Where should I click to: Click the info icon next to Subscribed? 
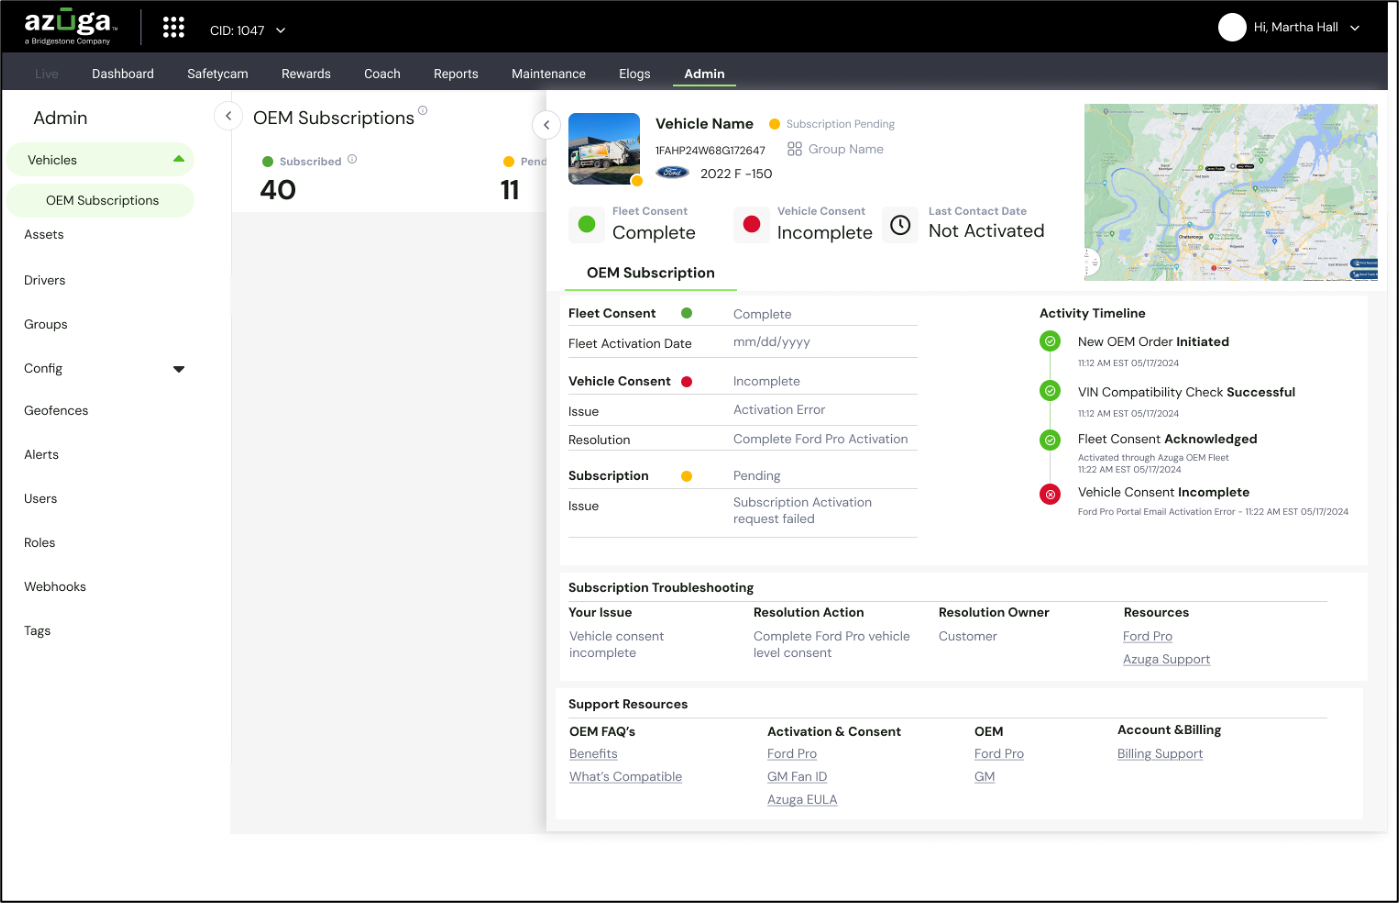352,159
